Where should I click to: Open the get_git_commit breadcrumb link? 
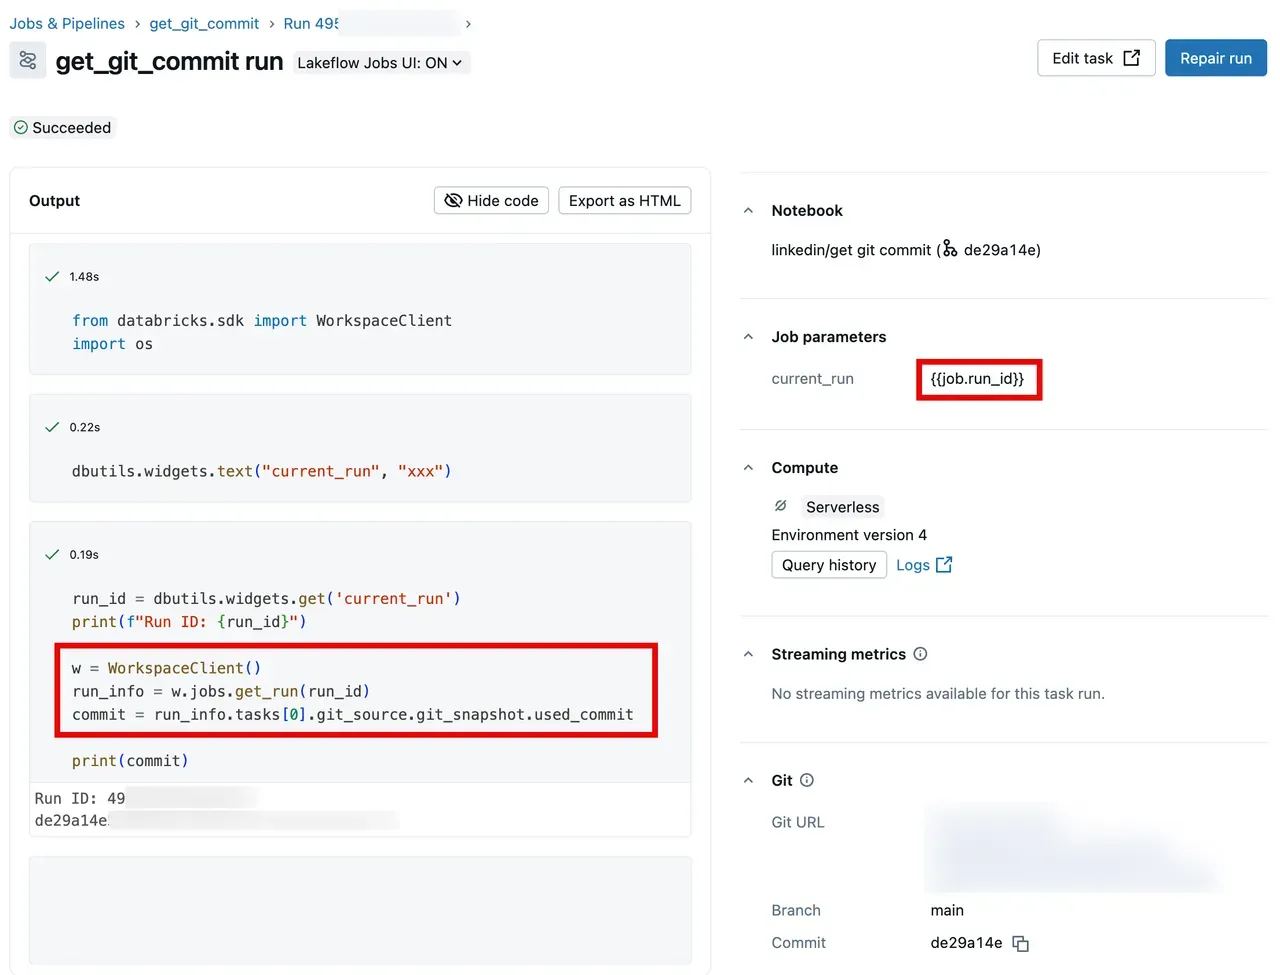coord(204,23)
